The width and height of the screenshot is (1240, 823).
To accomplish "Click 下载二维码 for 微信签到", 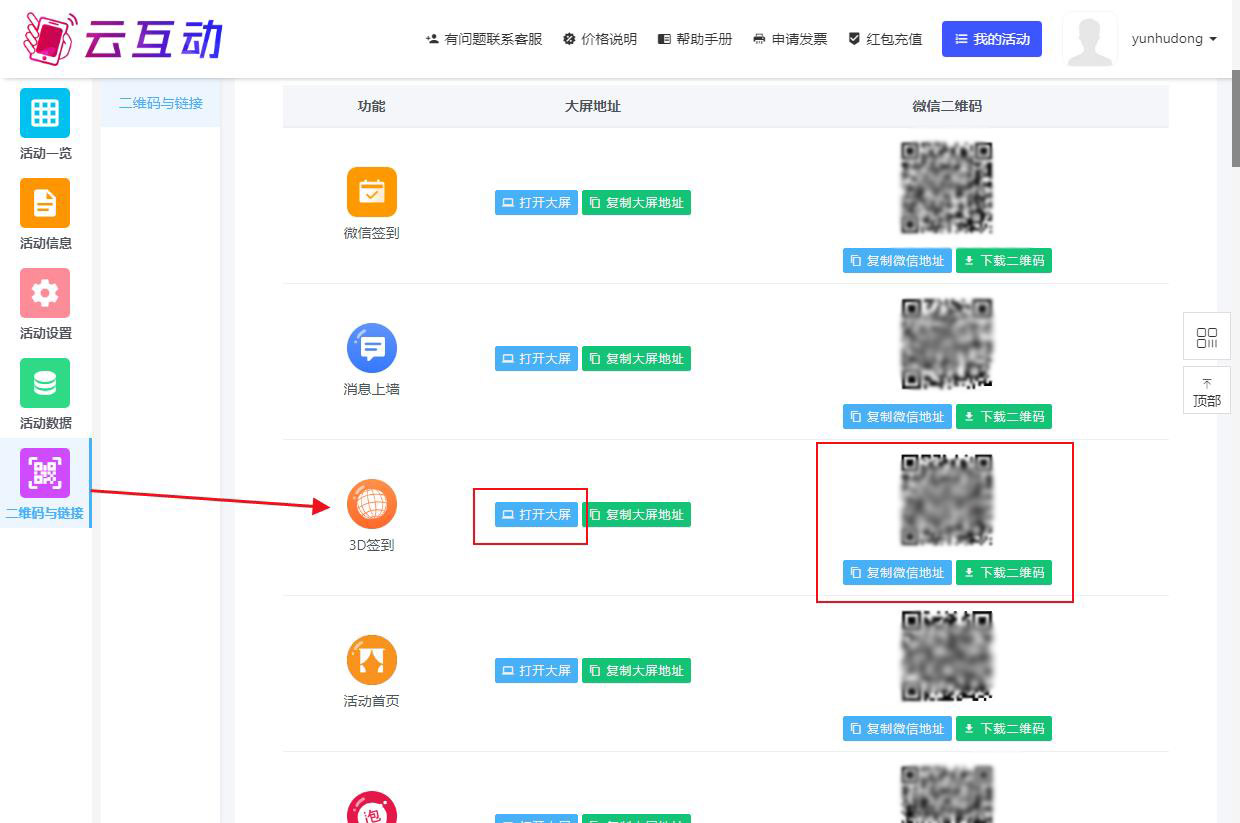I will [x=1004, y=261].
